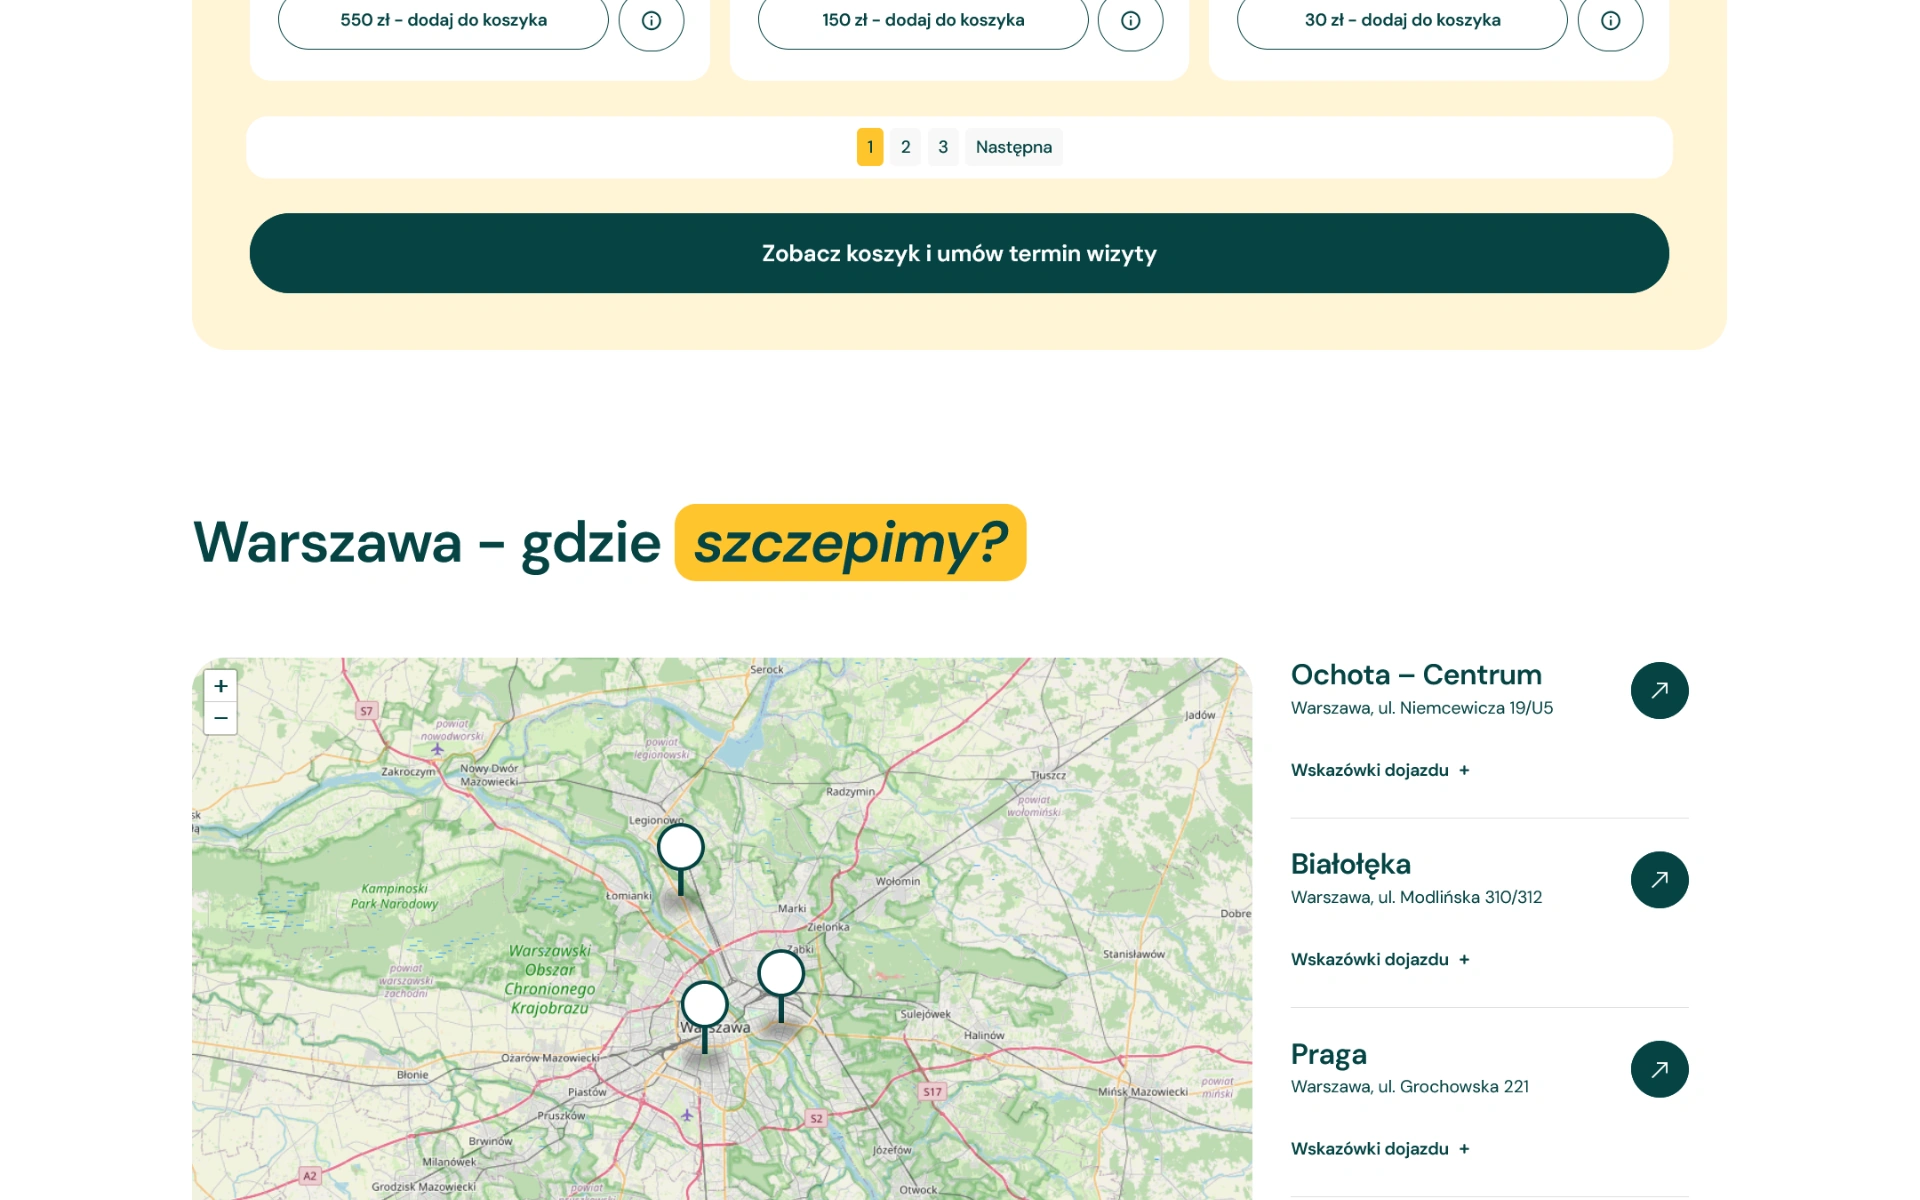Open Białołęka location arrow button
1920x1200 pixels.
pyautogui.click(x=1659, y=880)
